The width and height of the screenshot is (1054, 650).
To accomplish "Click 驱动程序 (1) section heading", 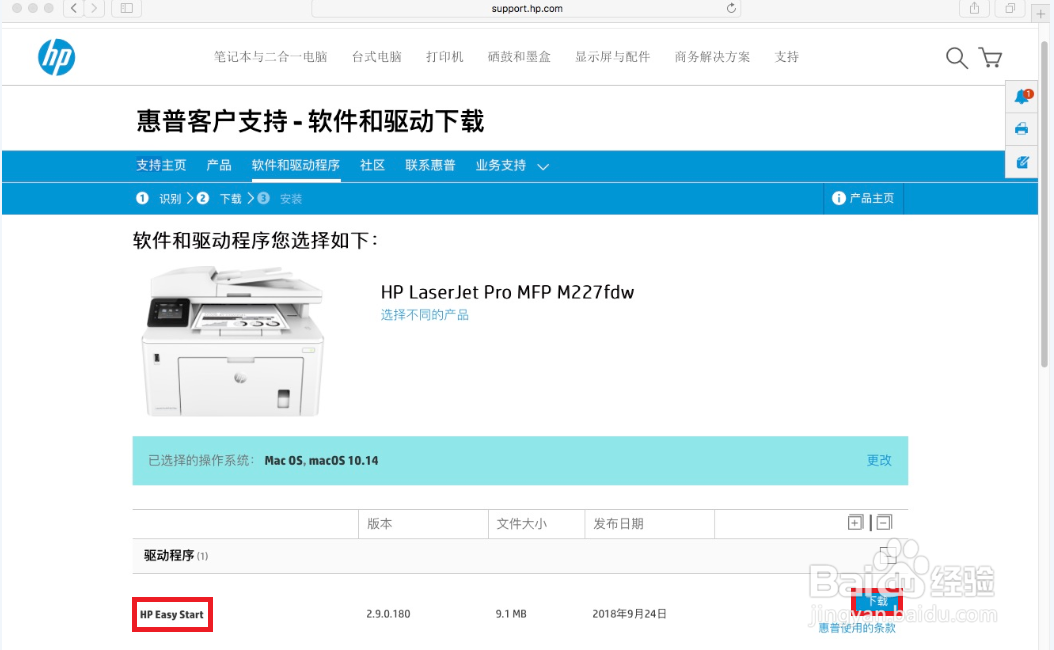I will 176,555.
